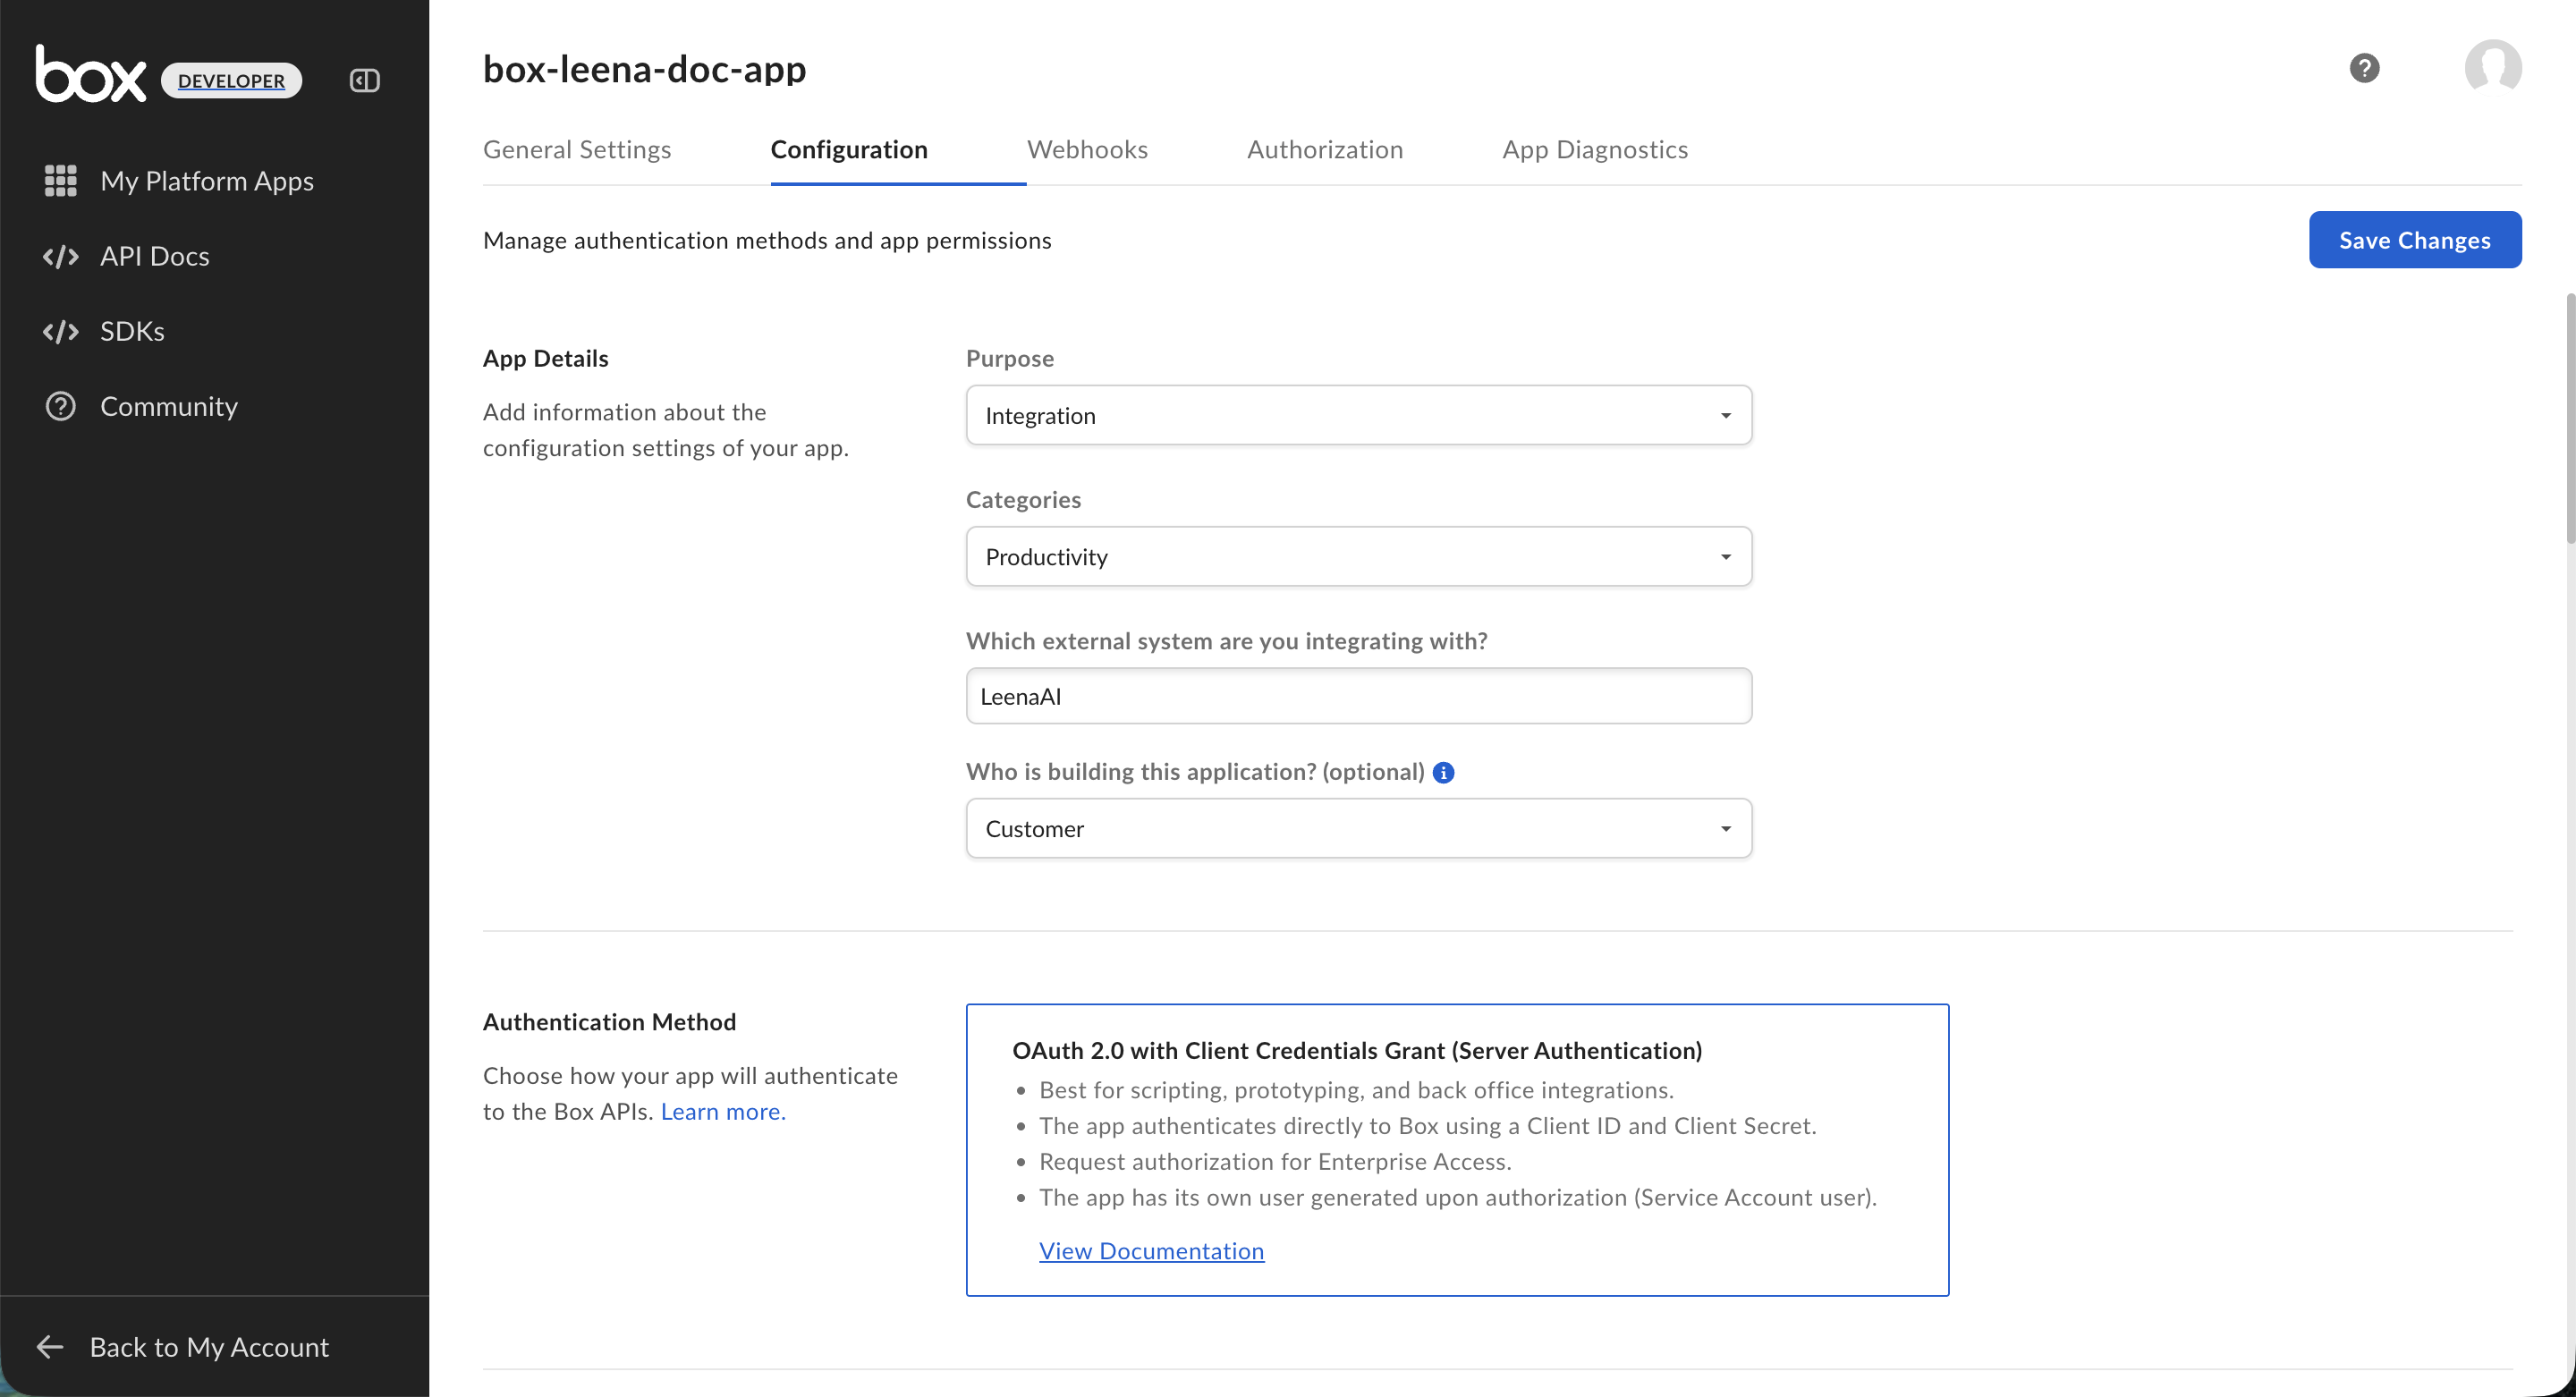Image resolution: width=2576 pixels, height=1397 pixels.
Task: Expand the Purpose dropdown showing Integration
Action: 1358,415
